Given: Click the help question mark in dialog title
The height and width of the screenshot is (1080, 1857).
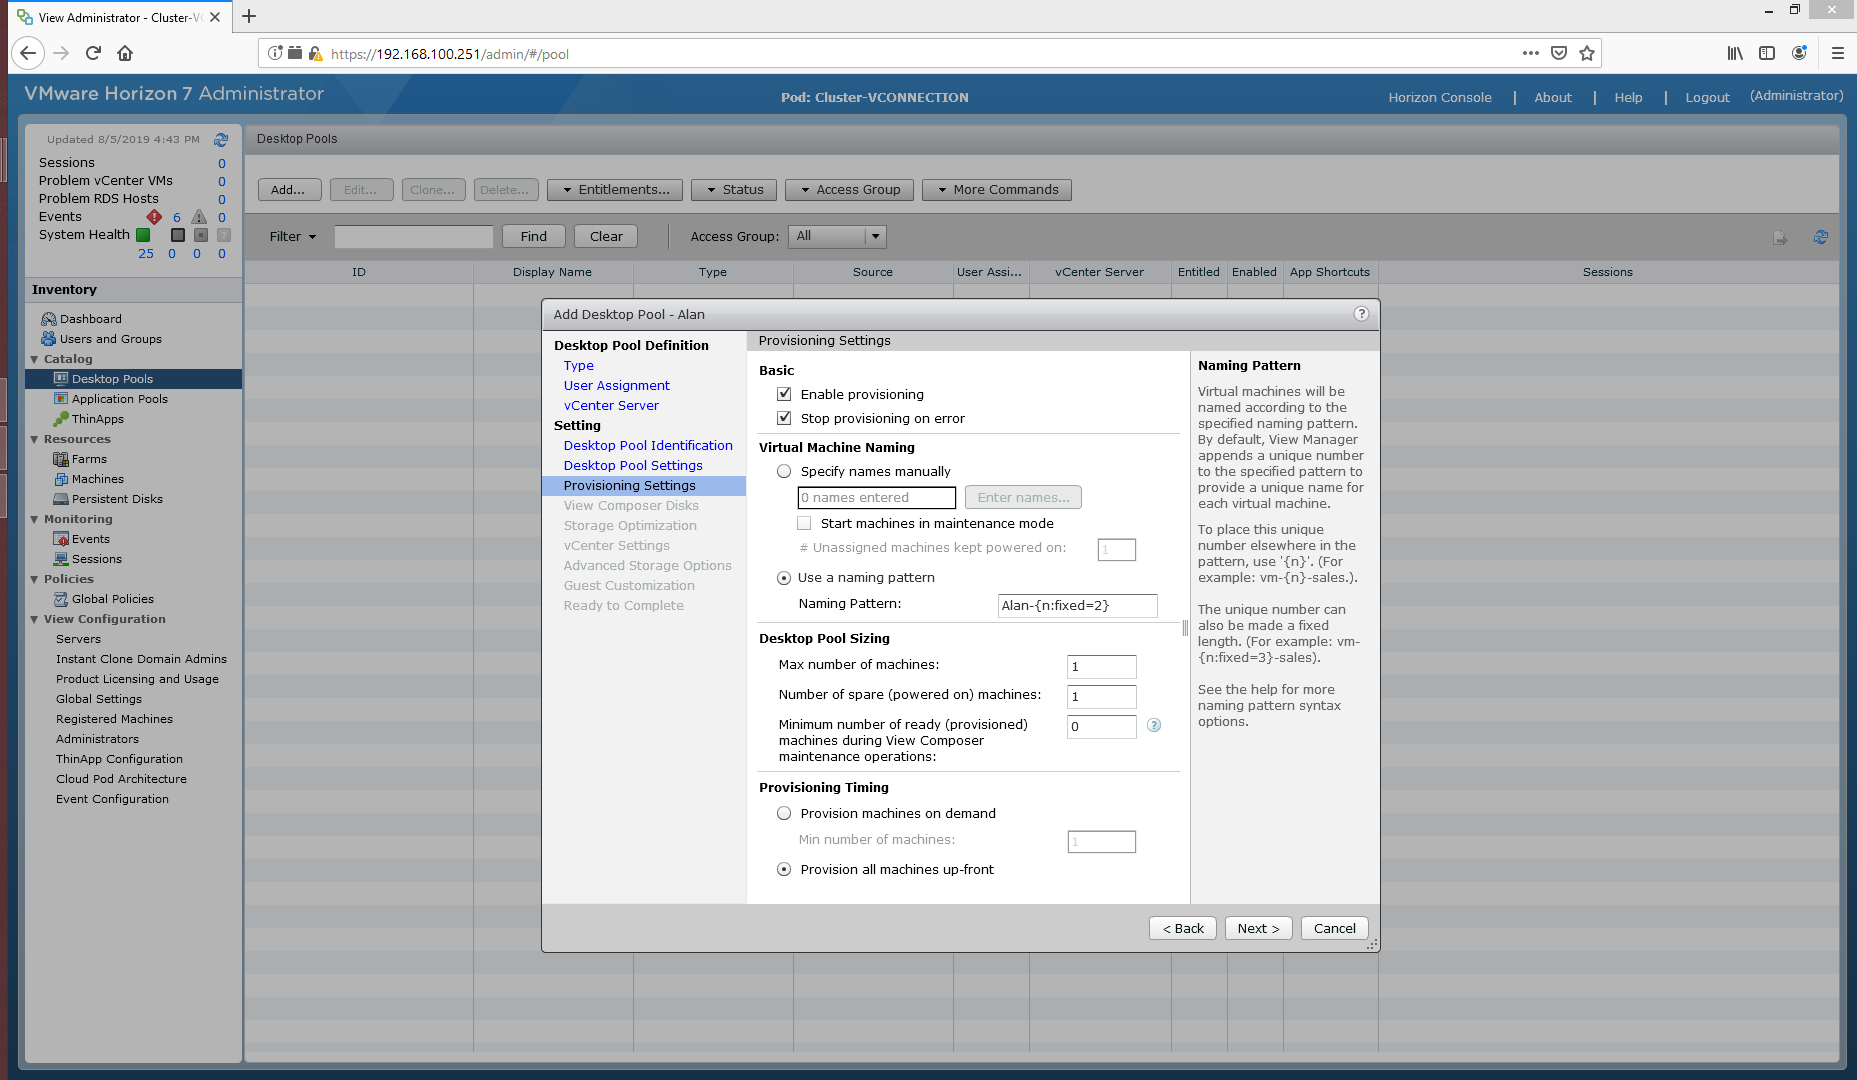Looking at the screenshot, I should 1360,314.
